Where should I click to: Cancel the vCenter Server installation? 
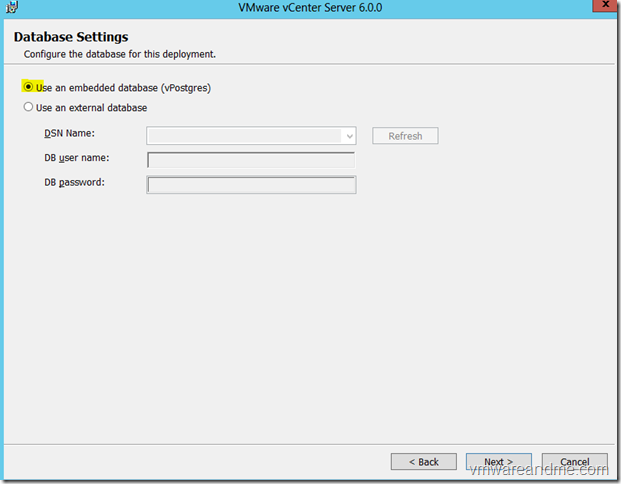tap(574, 462)
